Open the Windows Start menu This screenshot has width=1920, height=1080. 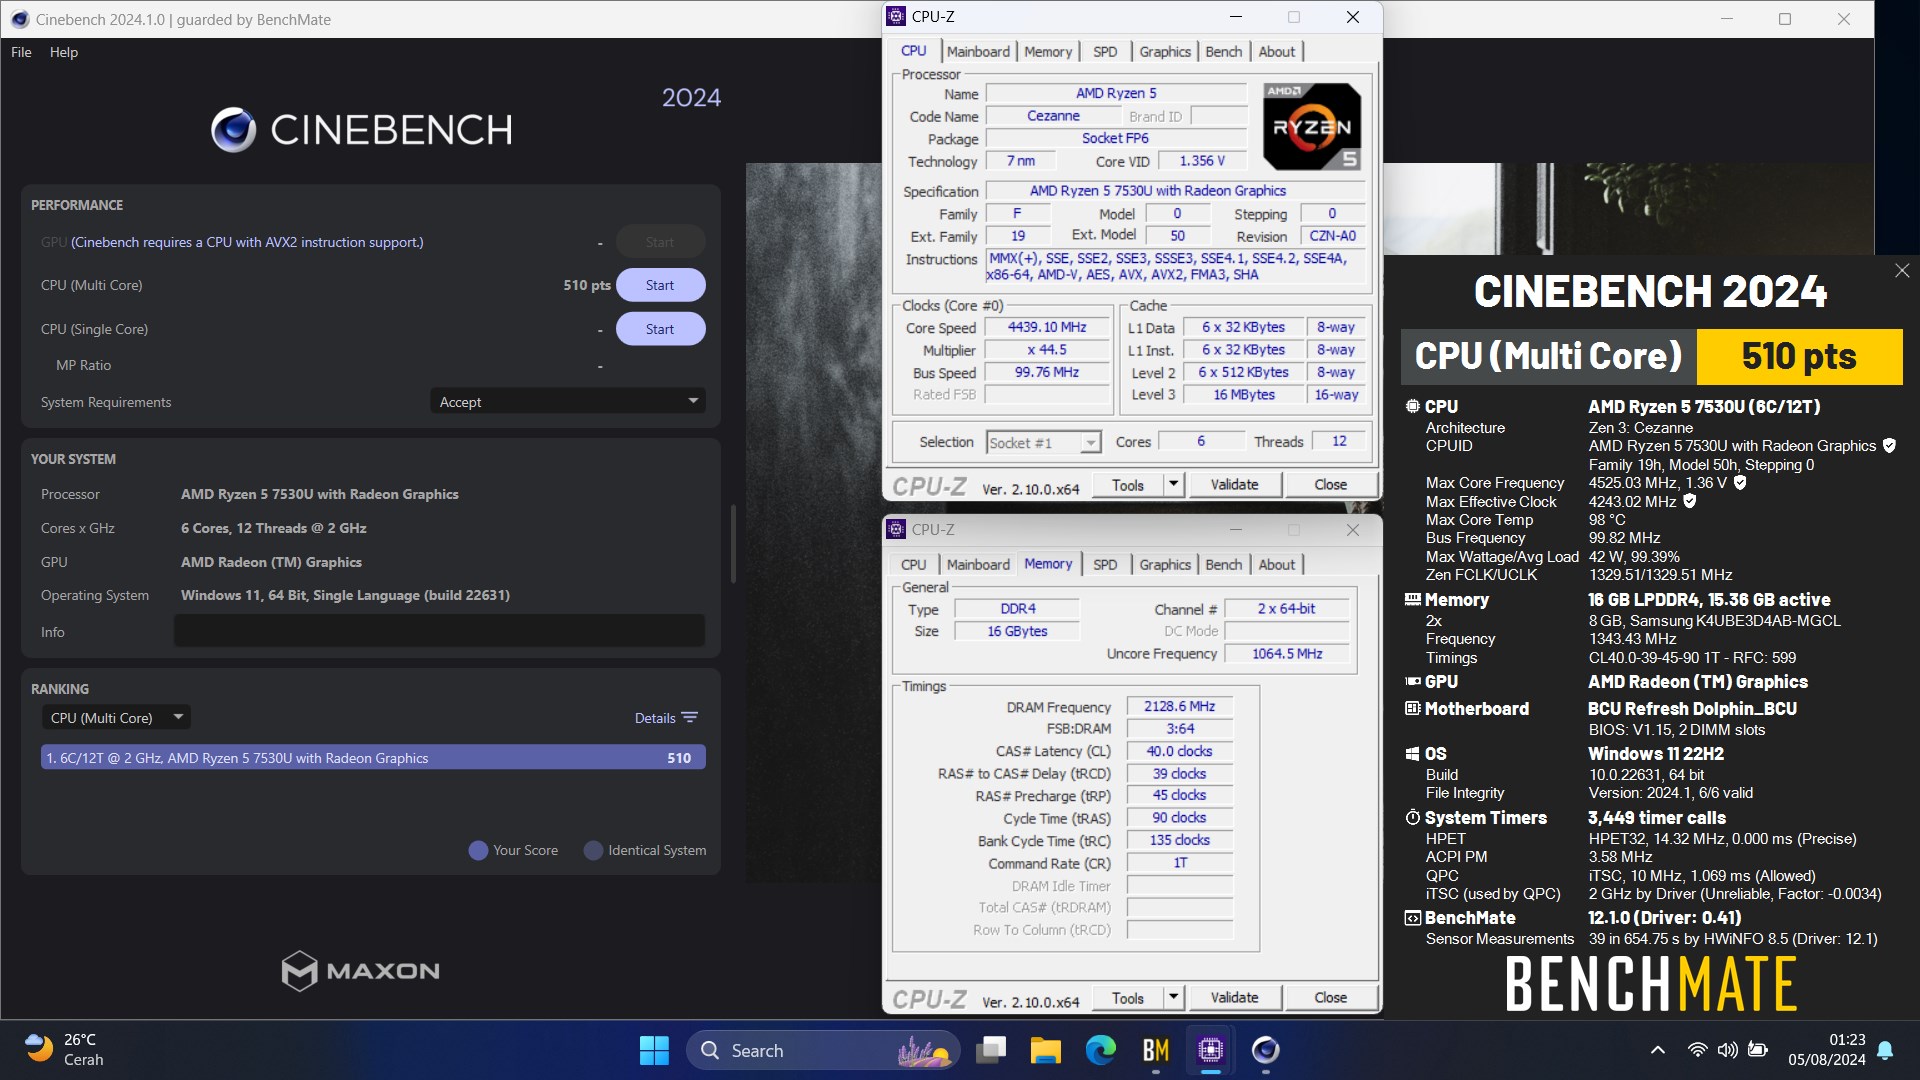click(654, 1050)
